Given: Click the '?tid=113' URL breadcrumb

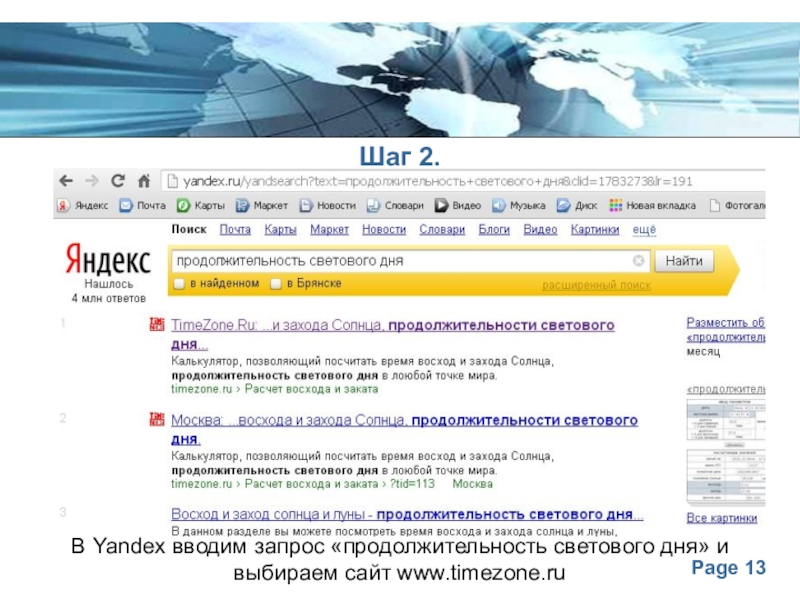Looking at the screenshot, I should (412, 484).
